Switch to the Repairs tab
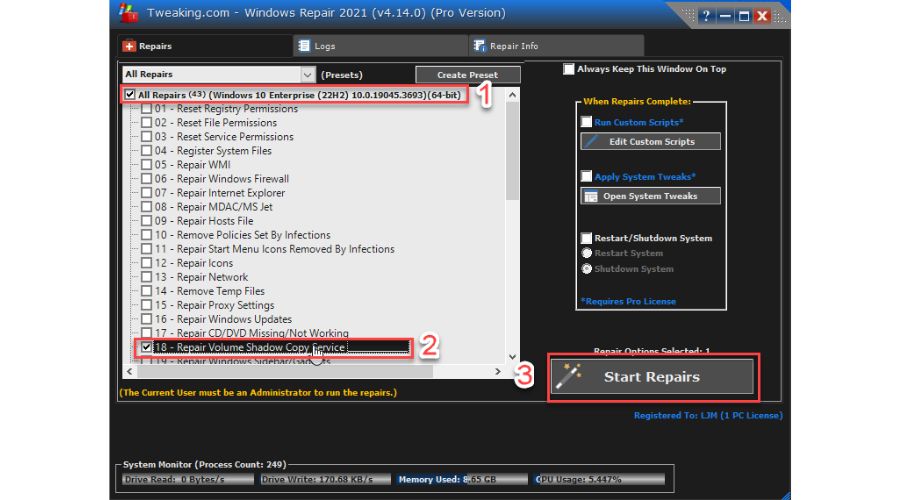The height and width of the screenshot is (500, 900). pyautogui.click(x=205, y=46)
